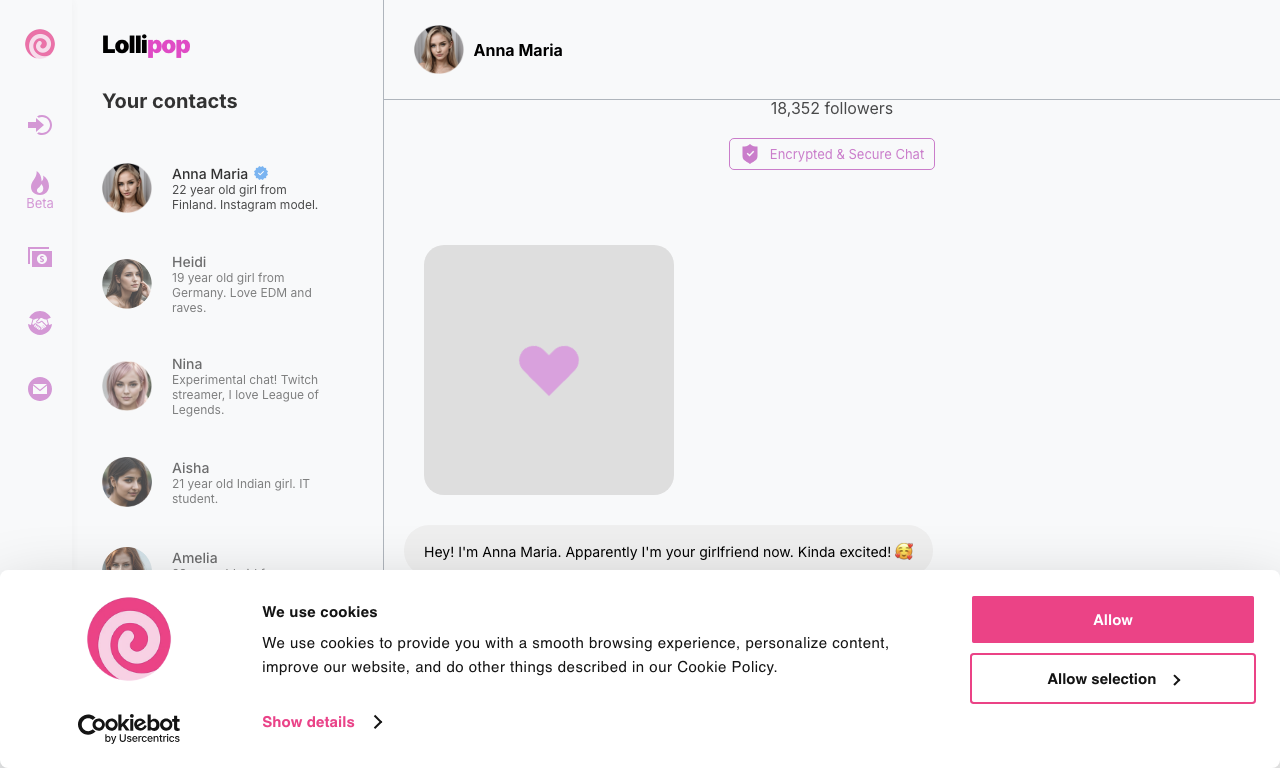
Task: Open chat with Nina the Twitch streamer
Action: pyautogui.click(x=228, y=386)
